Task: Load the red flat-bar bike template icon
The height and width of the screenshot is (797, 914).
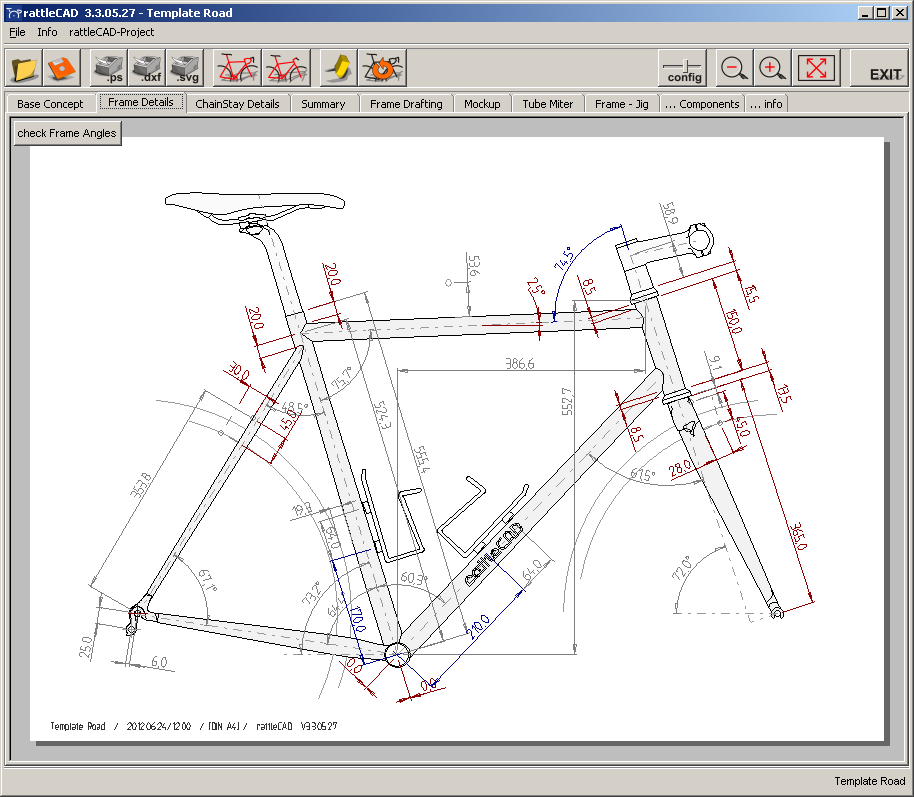Action: click(286, 68)
